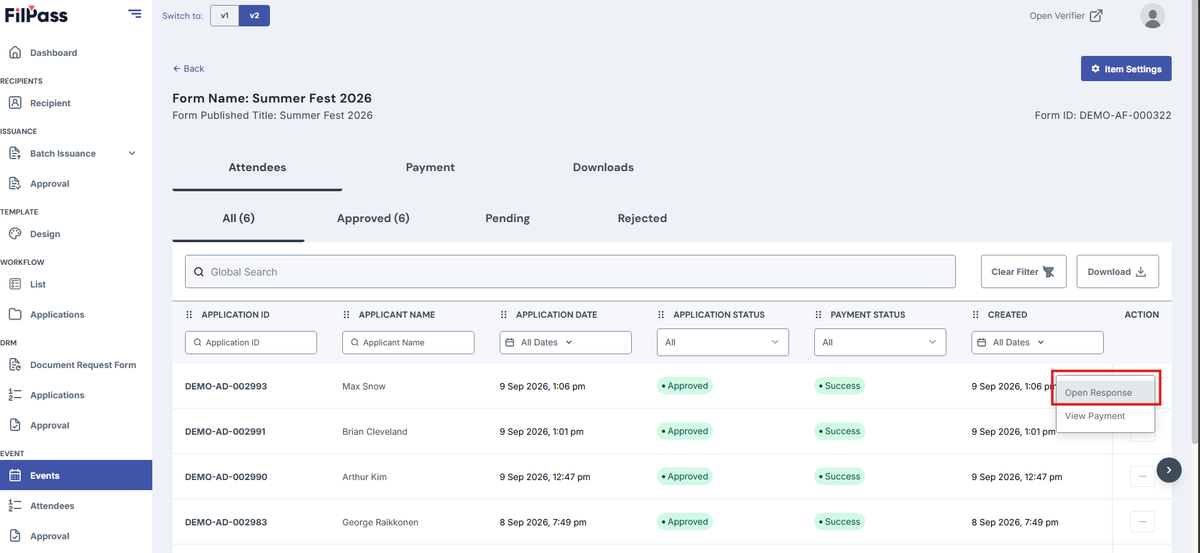Open Application Date All Dates dropdown
This screenshot has height=553, width=1200.
tap(566, 342)
